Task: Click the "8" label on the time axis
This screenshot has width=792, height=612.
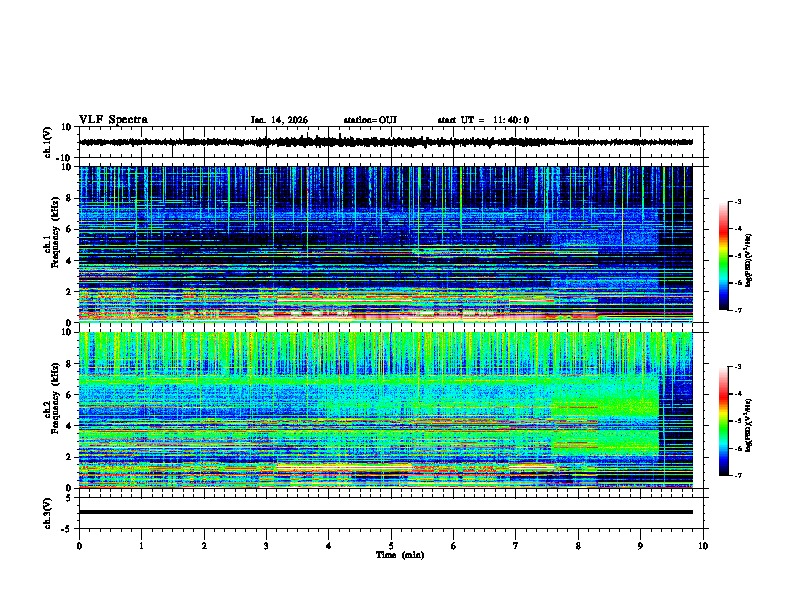Action: 578,546
